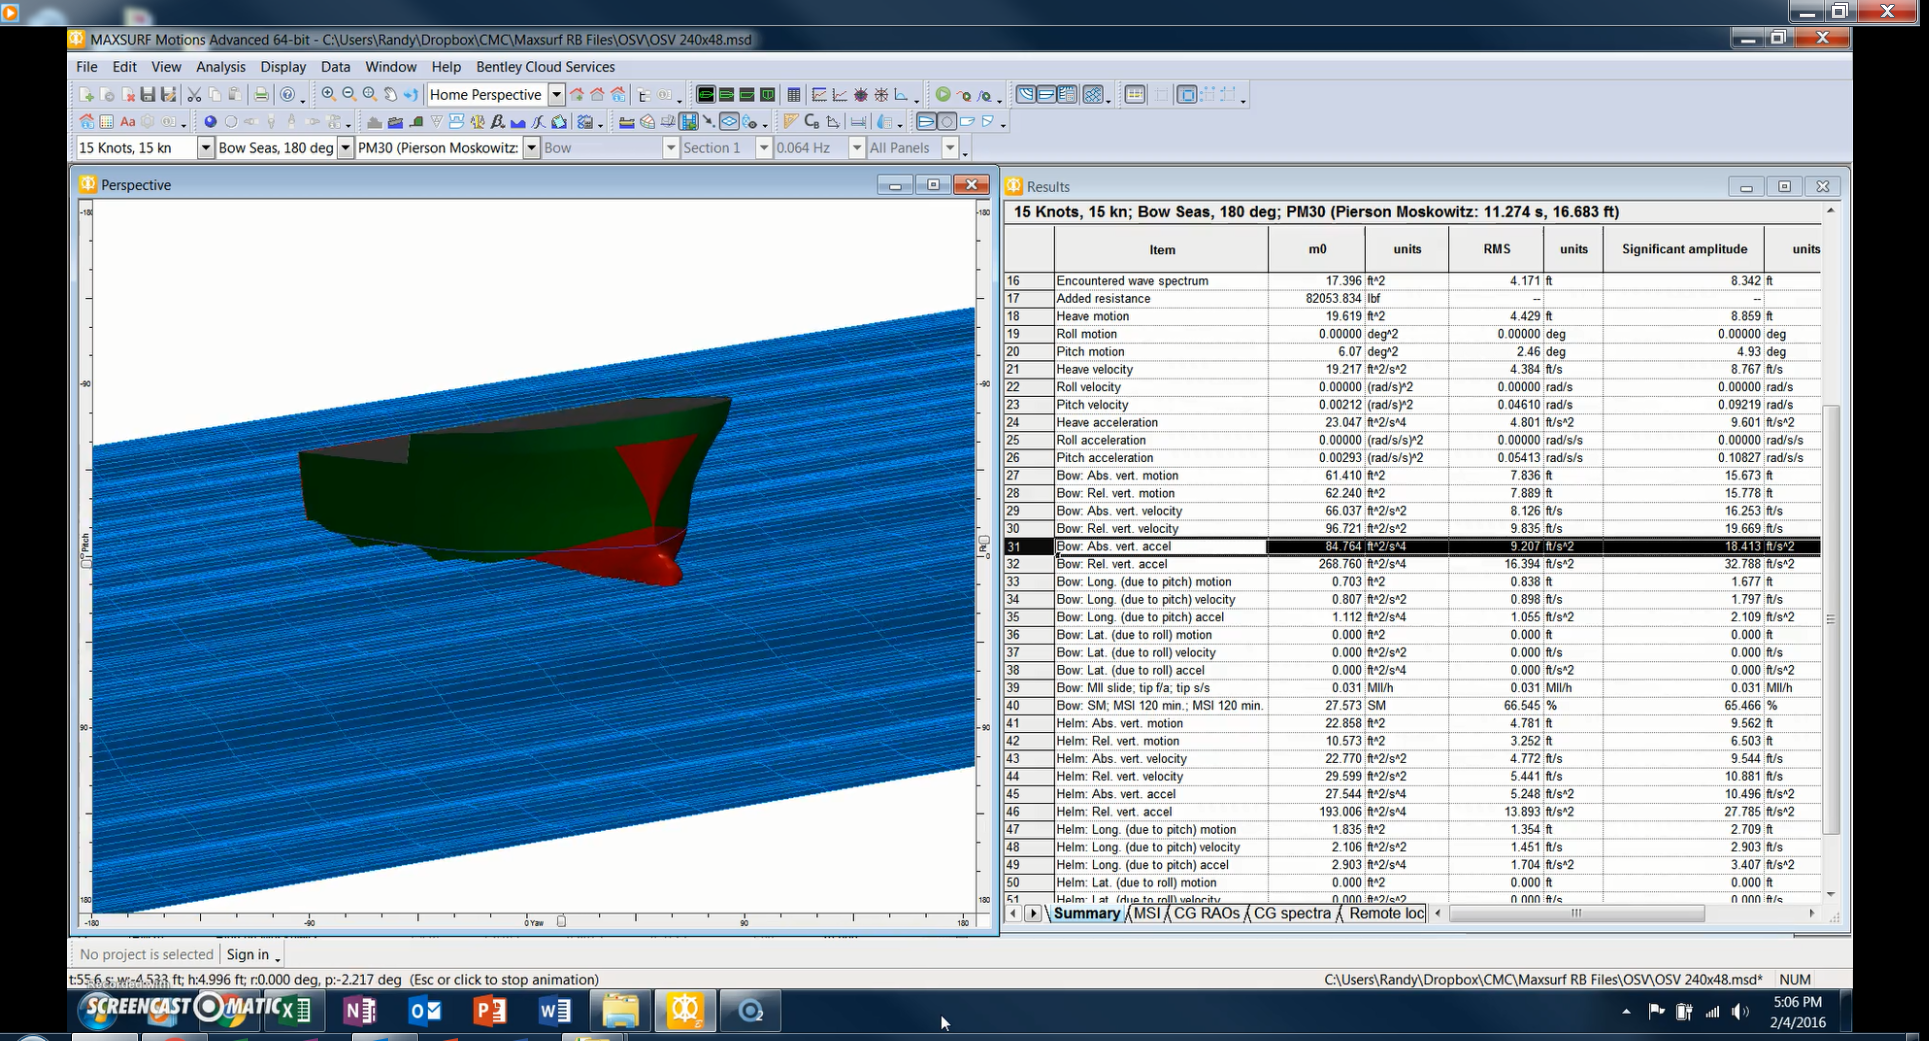This screenshot has width=1929, height=1041.
Task: Toggle the hull half-view button
Action: coord(926,122)
